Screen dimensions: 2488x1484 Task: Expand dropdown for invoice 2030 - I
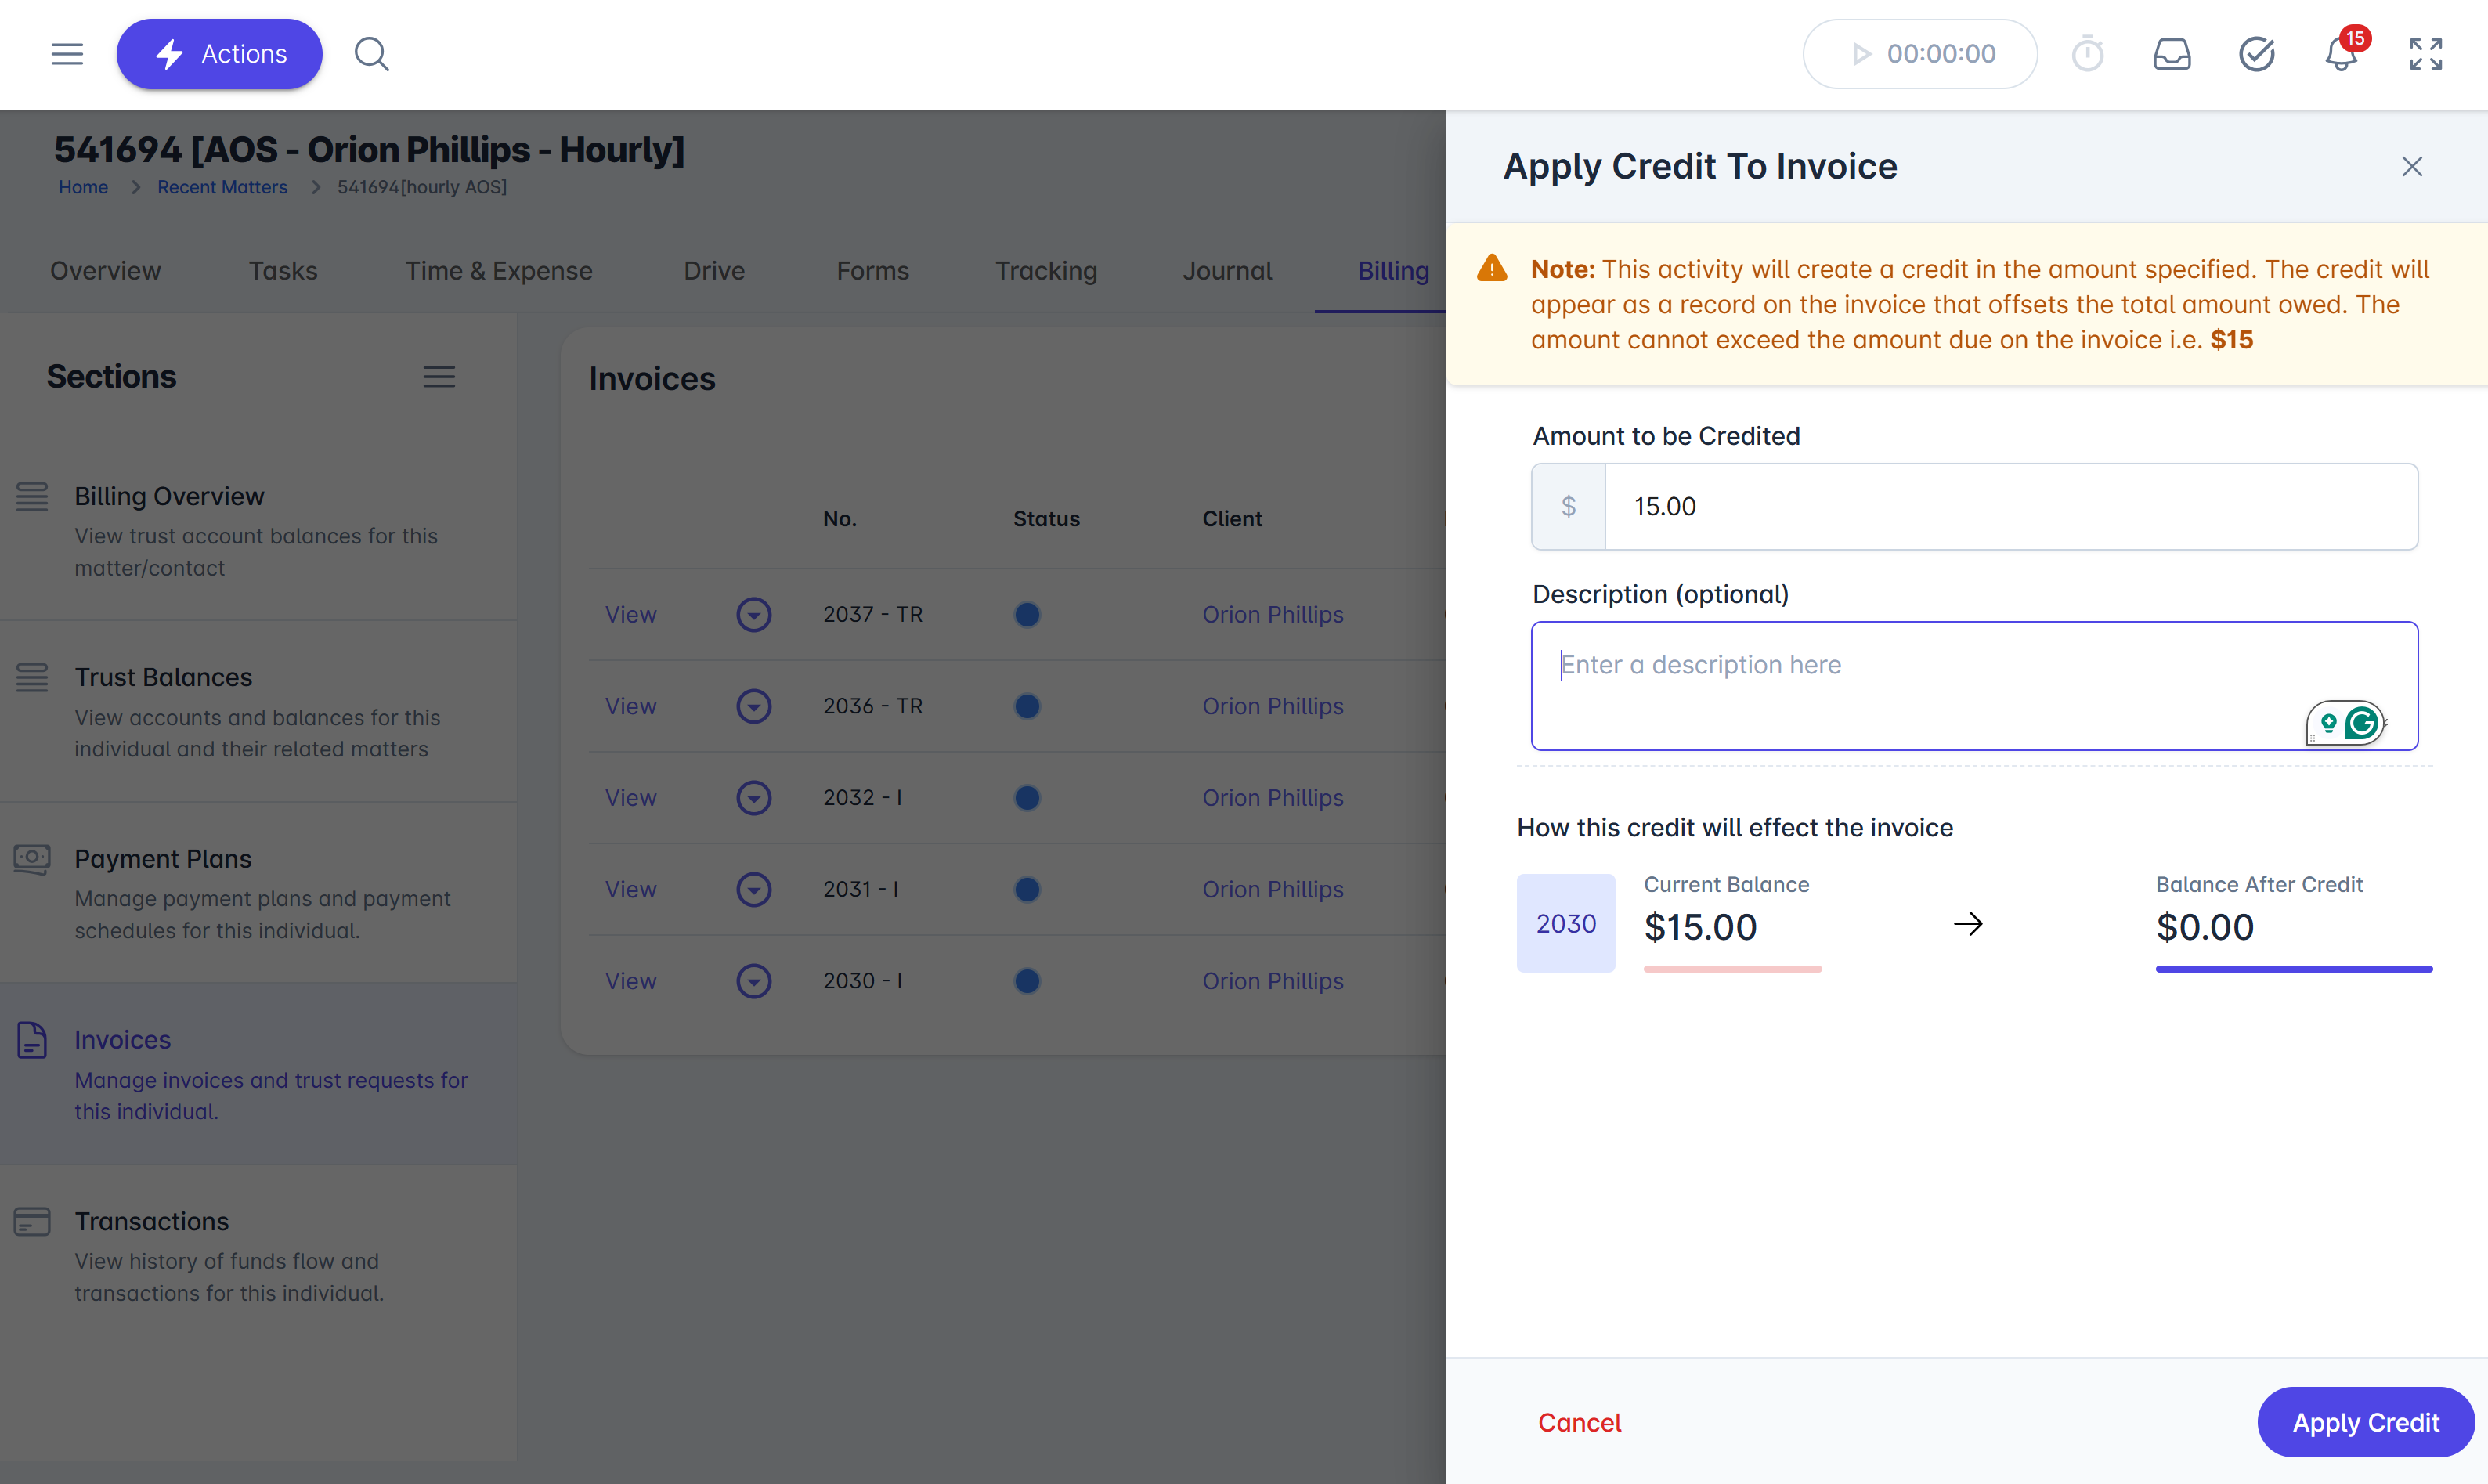(x=753, y=981)
